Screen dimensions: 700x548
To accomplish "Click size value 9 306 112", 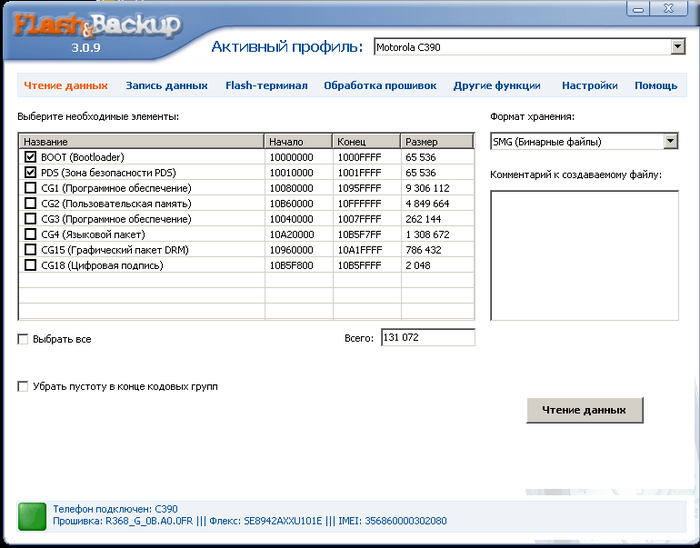I will (427, 188).
